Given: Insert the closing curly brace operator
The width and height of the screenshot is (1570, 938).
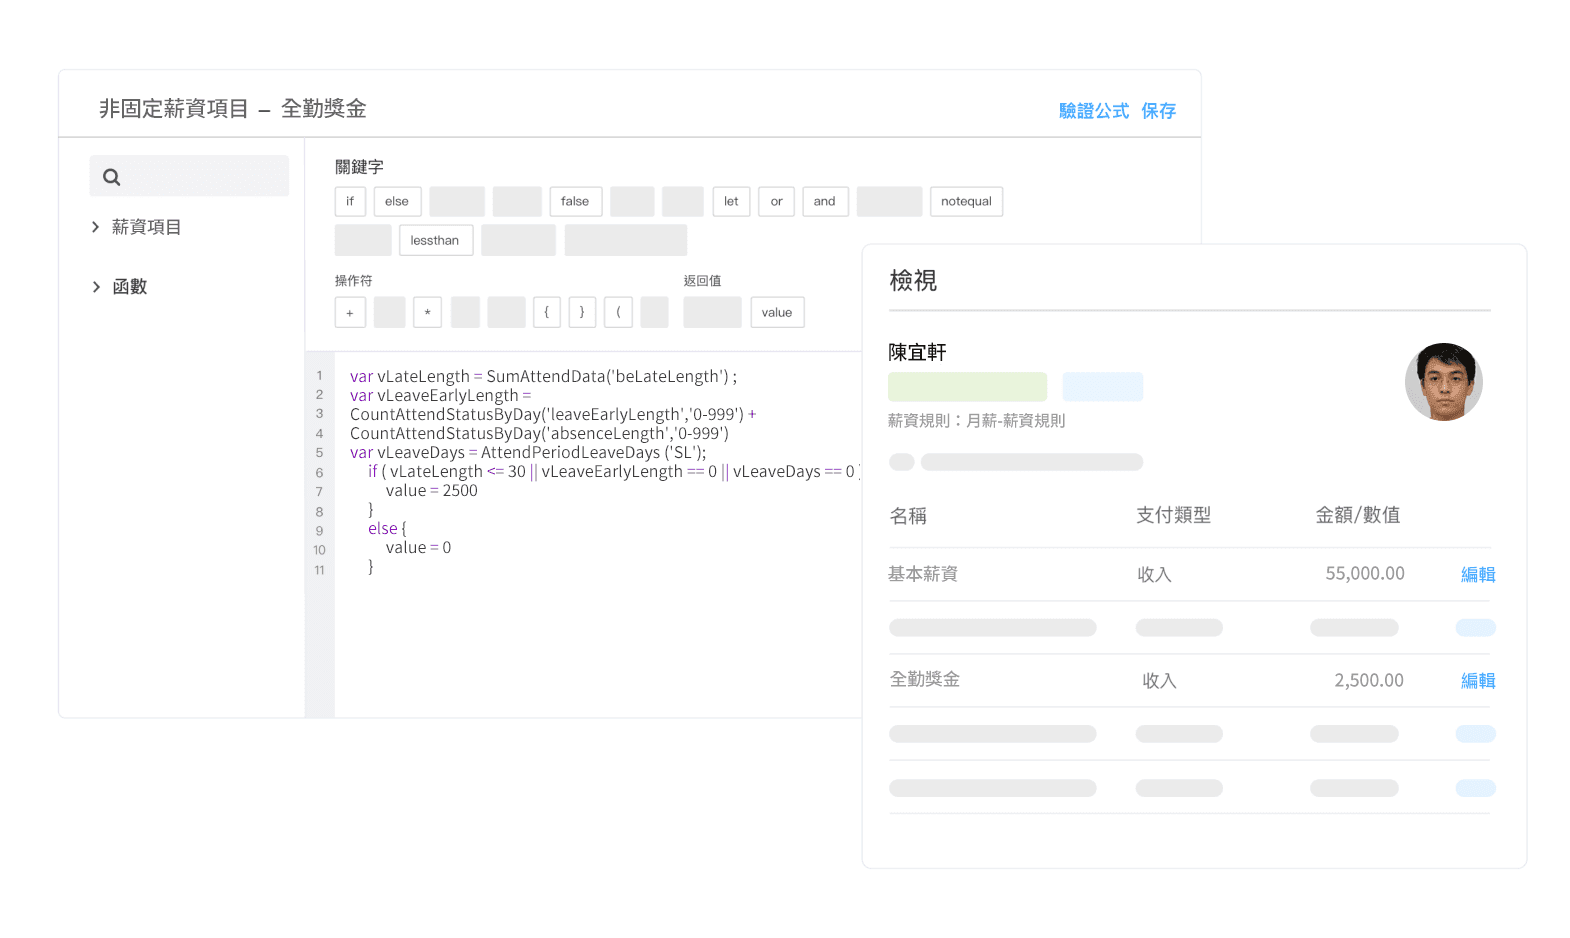Looking at the screenshot, I should coord(582,312).
